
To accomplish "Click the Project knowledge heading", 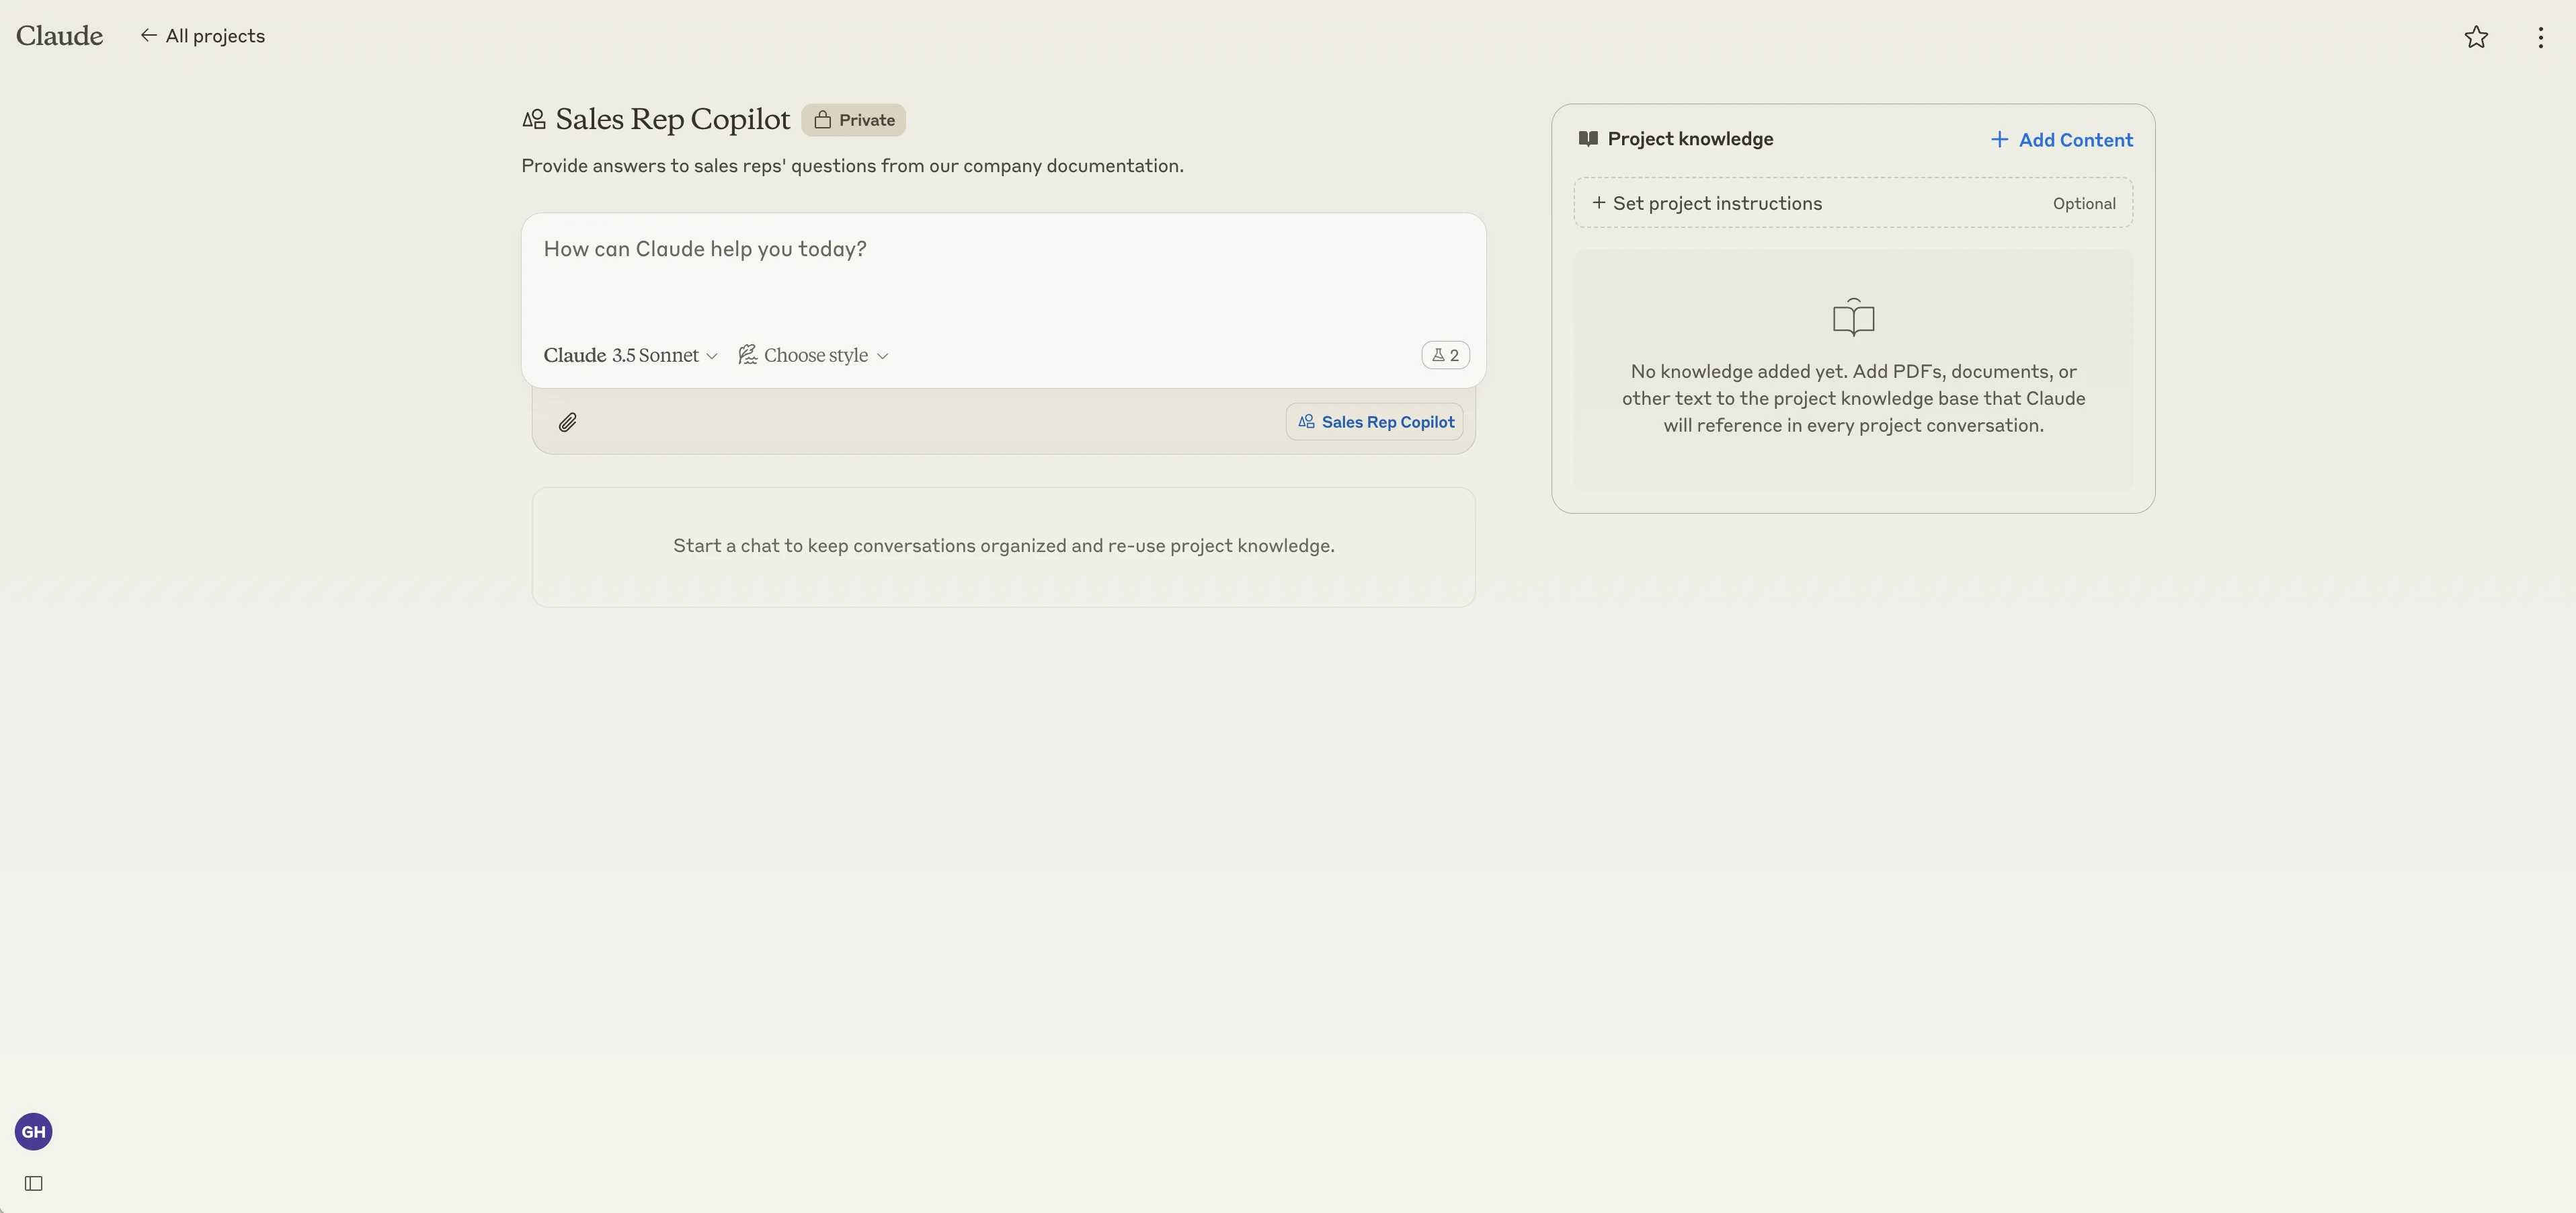I will click(1689, 139).
